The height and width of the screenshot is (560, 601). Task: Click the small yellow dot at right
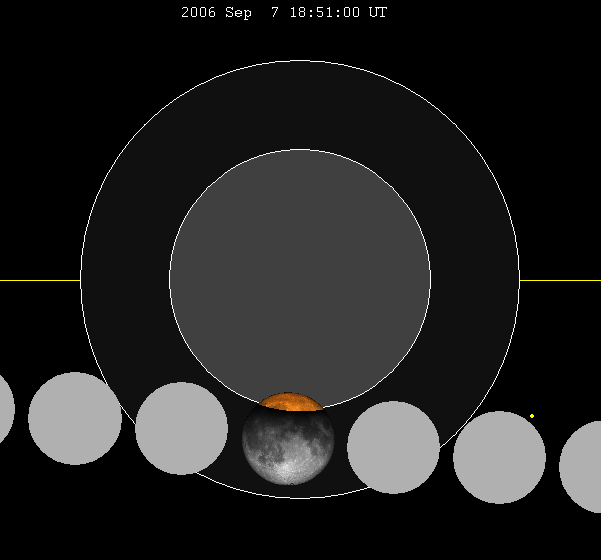click(x=532, y=416)
